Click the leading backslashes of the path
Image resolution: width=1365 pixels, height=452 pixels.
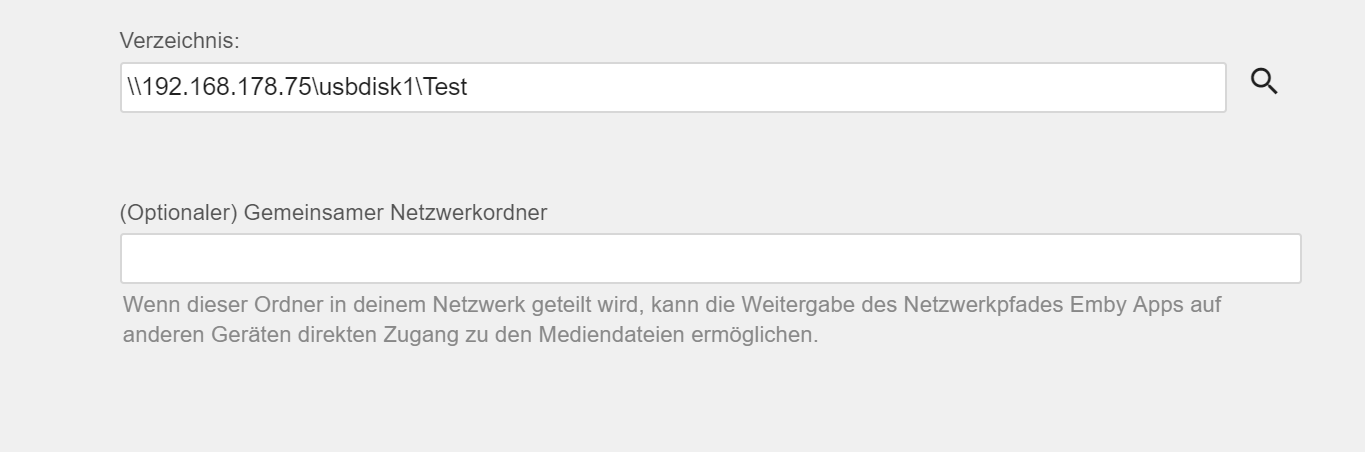(134, 87)
